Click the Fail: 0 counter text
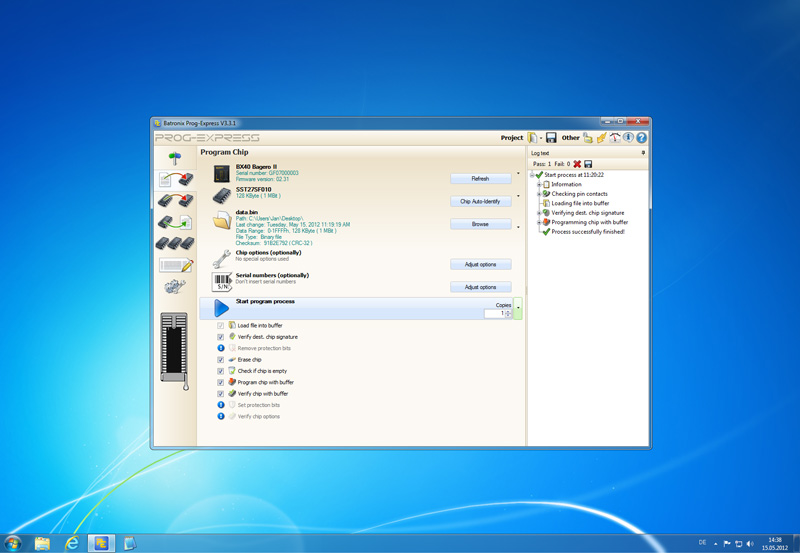Image resolution: width=800 pixels, height=553 pixels. [x=562, y=164]
